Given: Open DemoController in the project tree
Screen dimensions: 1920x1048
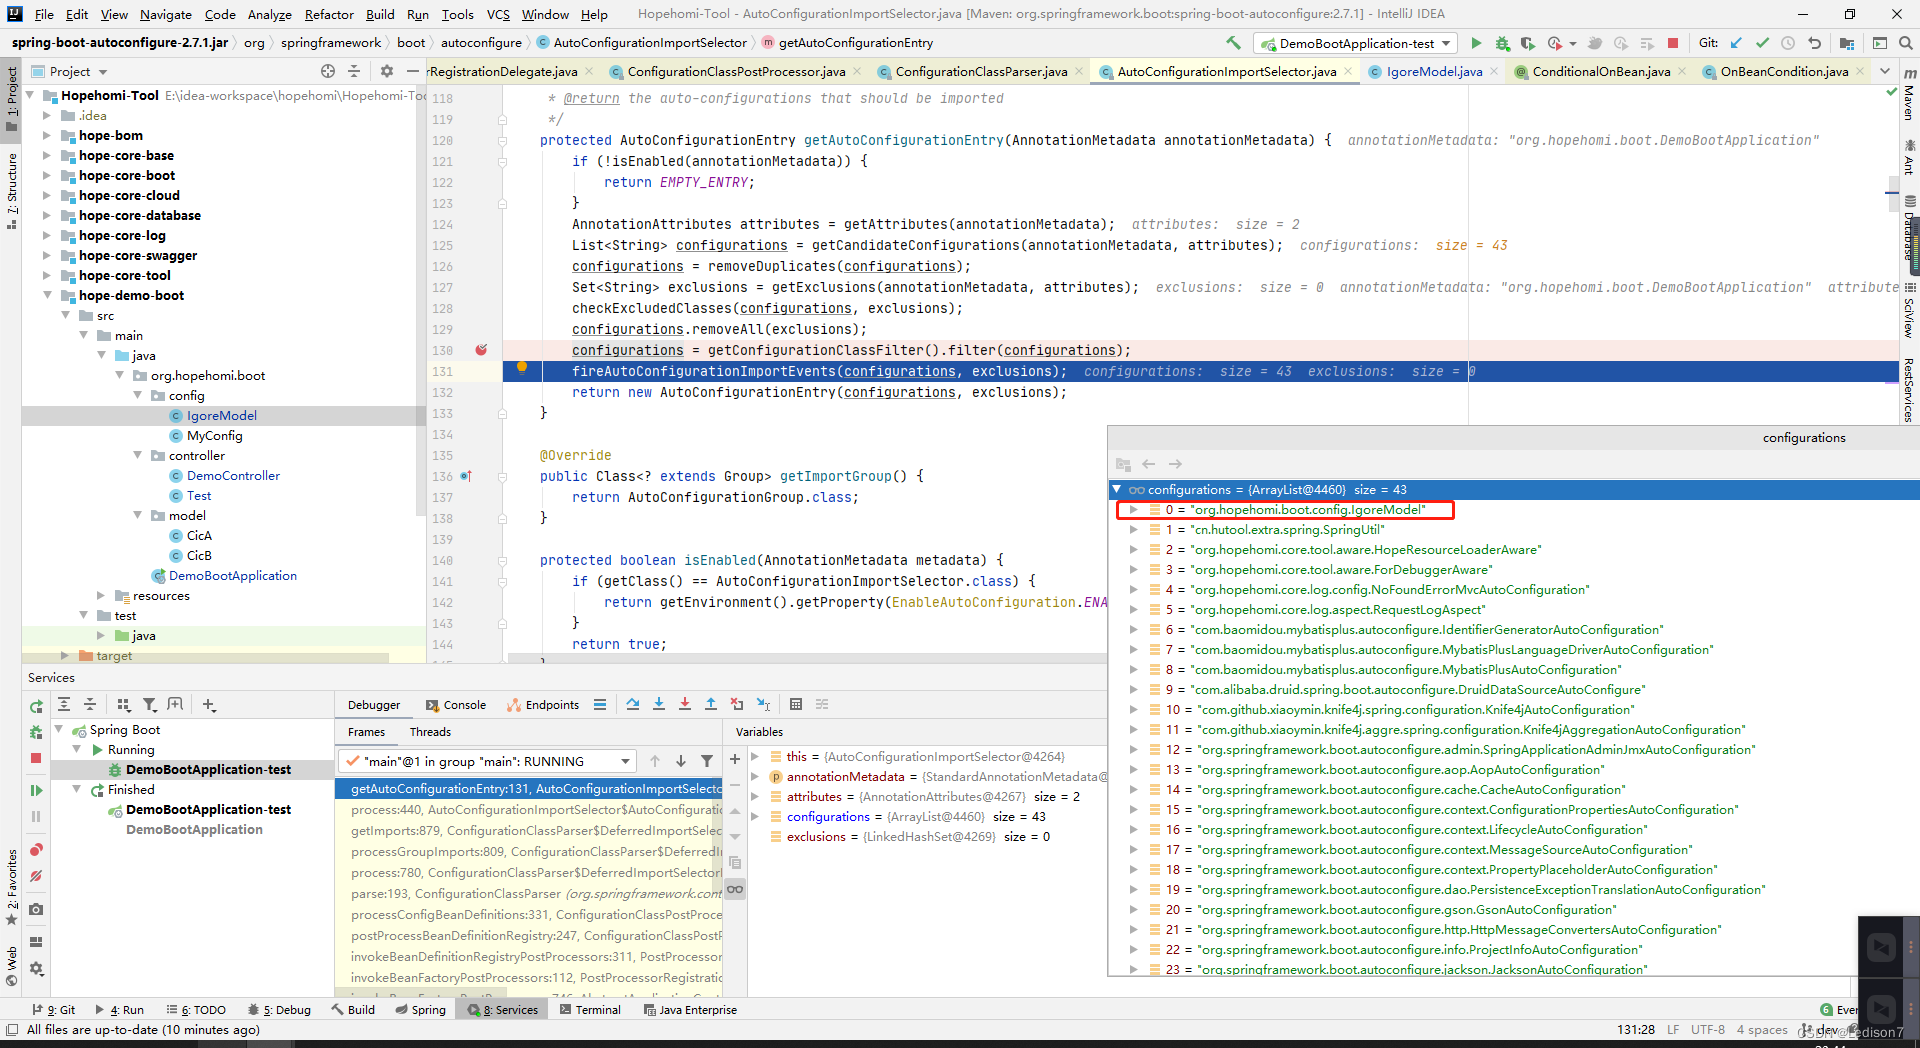Looking at the screenshot, I should [x=233, y=476].
